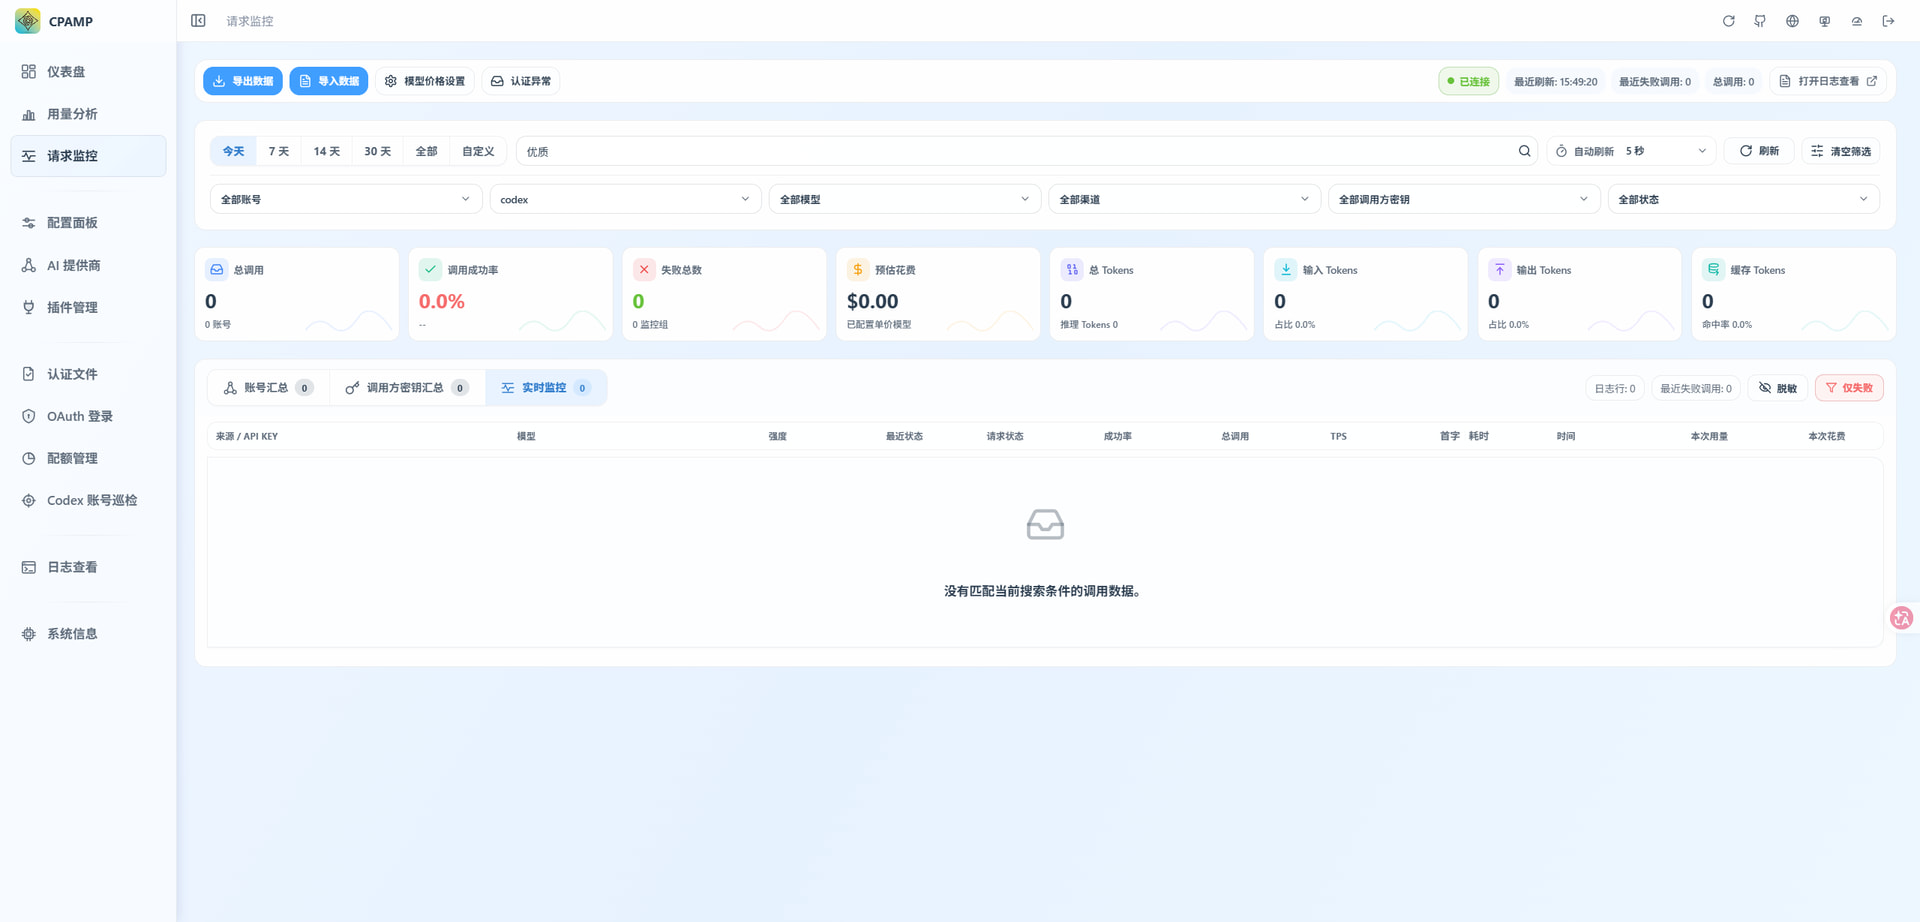
Task: Open AI 提供商 in the sidebar
Action: point(88,265)
